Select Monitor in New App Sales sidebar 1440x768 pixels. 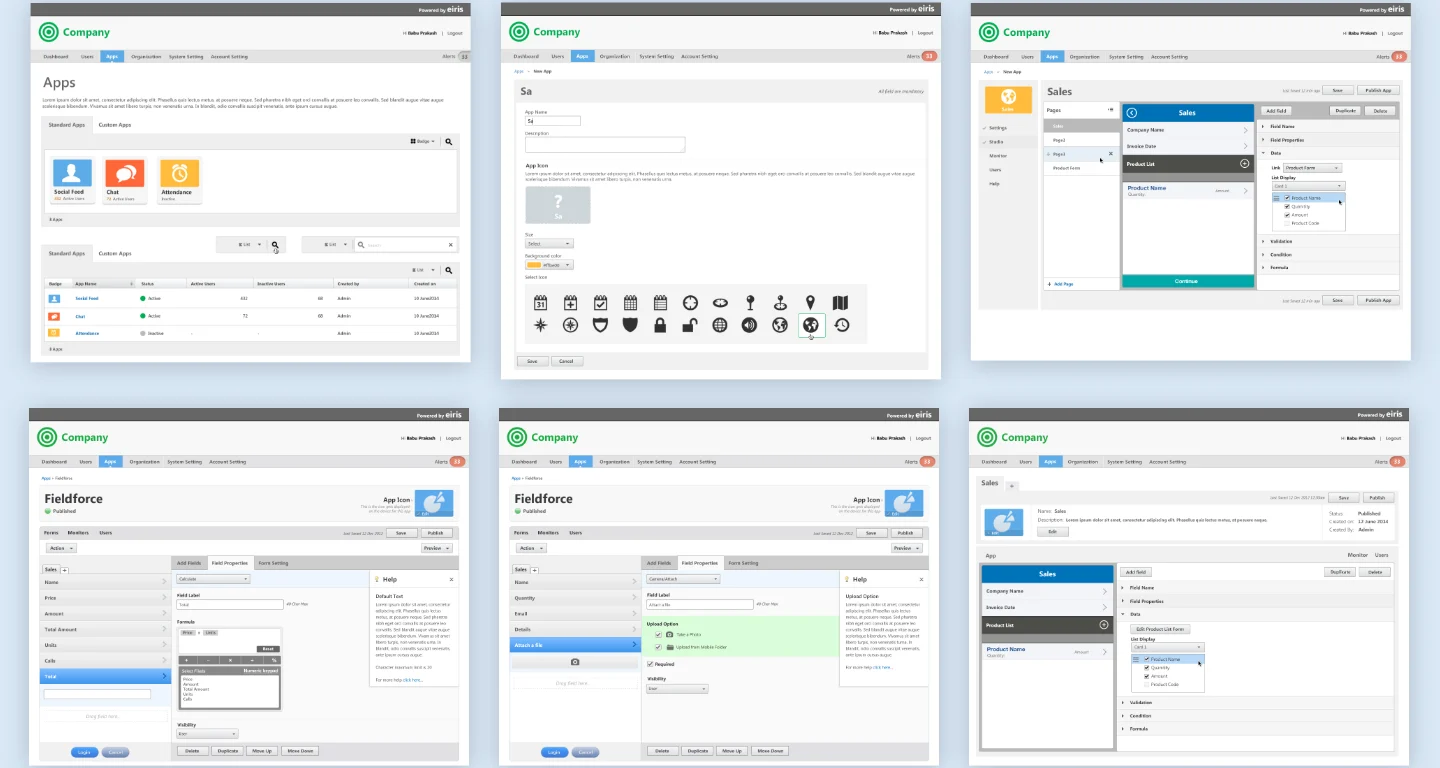pos(998,156)
